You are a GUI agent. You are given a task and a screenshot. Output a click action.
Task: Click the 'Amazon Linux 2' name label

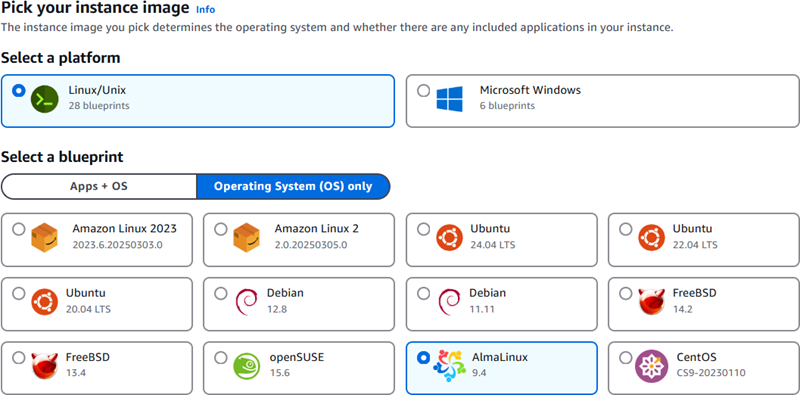point(316,229)
